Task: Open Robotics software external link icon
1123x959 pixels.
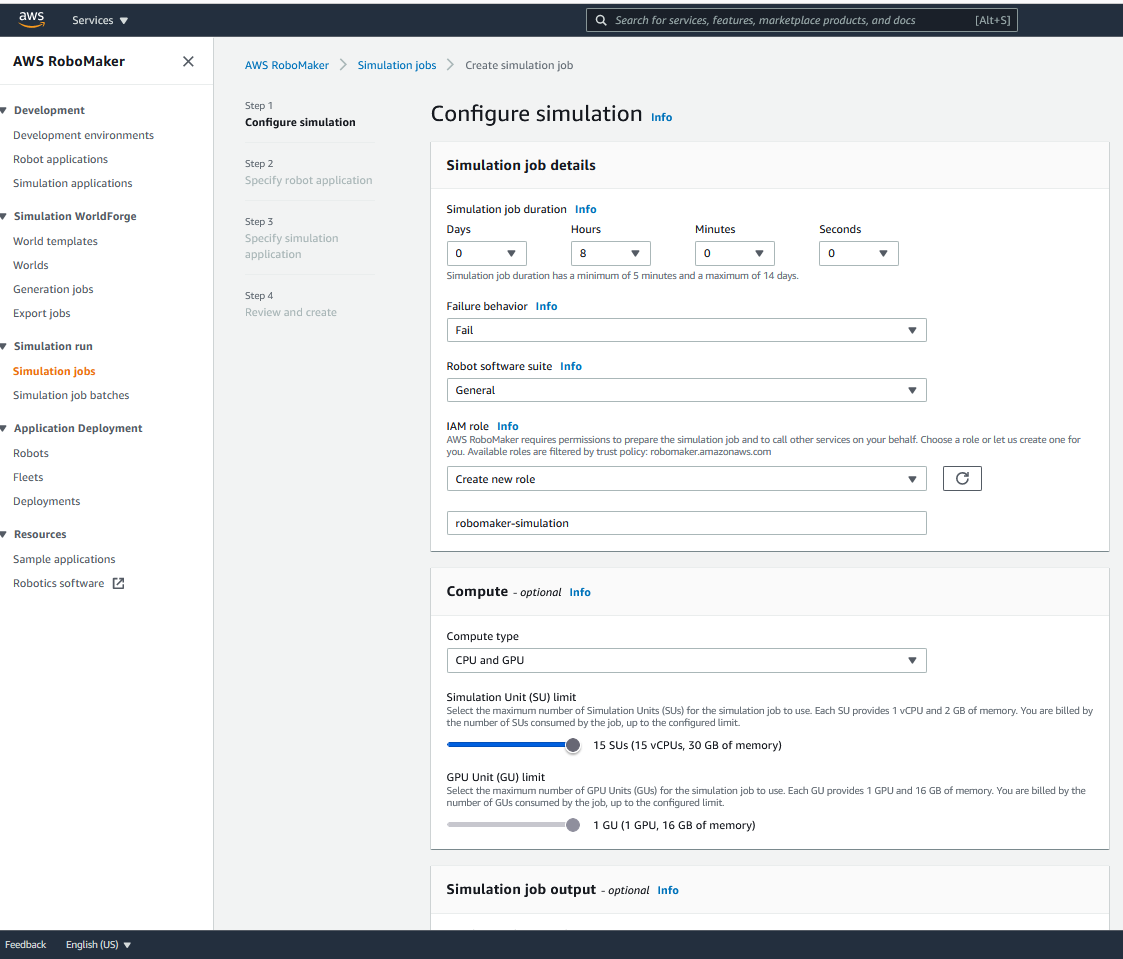Action: coord(119,584)
